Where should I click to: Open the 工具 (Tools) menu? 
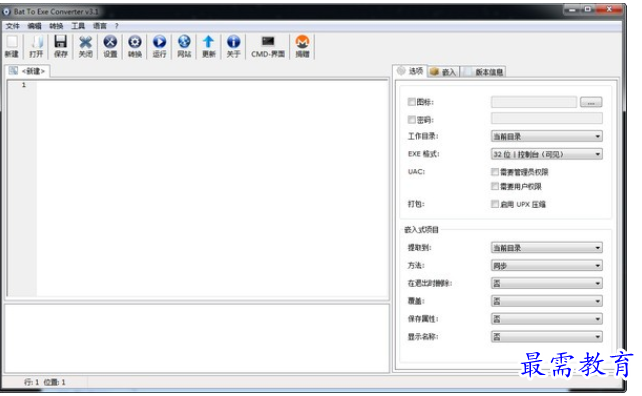[x=78, y=26]
